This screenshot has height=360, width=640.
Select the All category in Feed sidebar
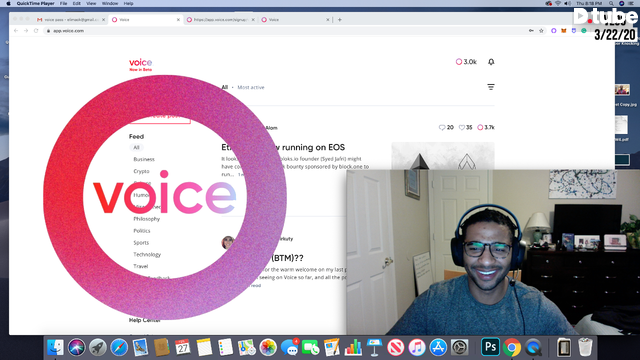click(x=136, y=147)
